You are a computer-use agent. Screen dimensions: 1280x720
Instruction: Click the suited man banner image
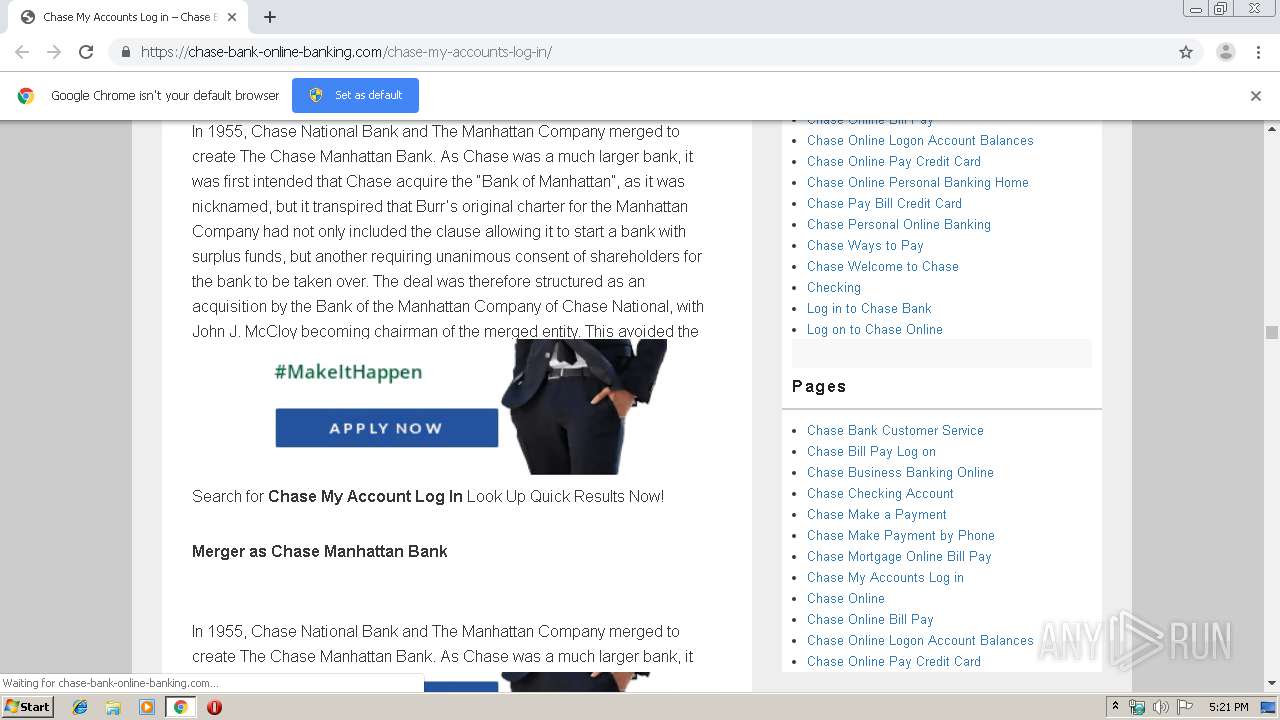click(x=584, y=406)
